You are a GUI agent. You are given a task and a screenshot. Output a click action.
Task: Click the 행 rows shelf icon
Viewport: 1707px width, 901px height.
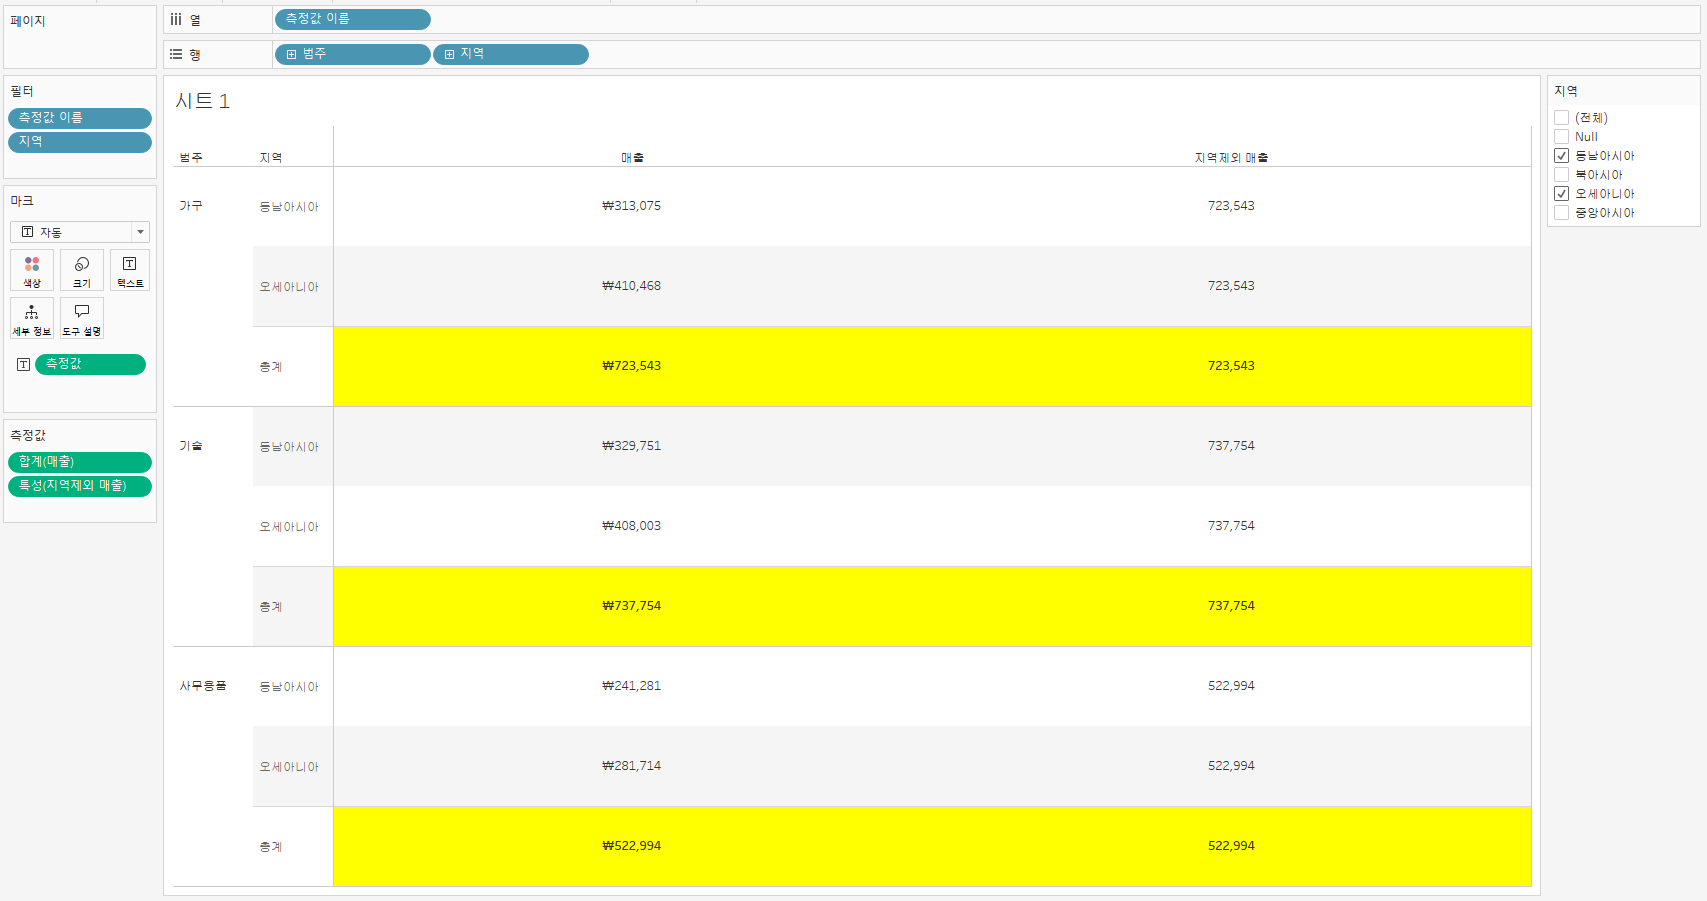click(x=176, y=54)
